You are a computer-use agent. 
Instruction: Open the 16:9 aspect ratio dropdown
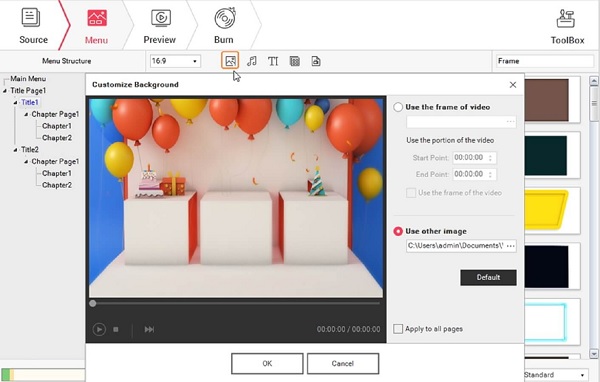(x=175, y=61)
